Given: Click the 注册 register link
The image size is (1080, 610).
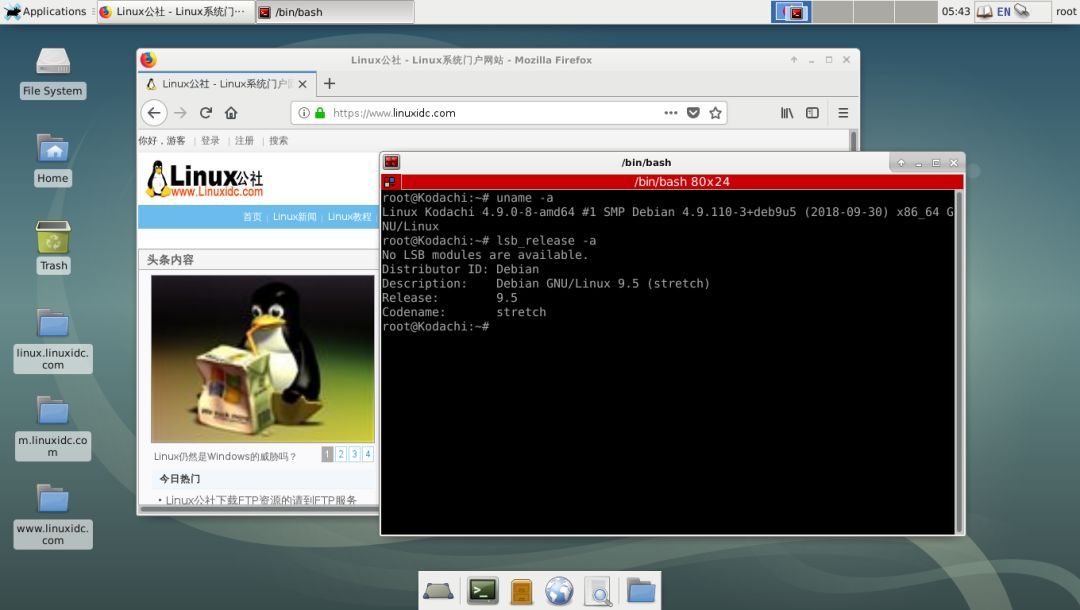Looking at the screenshot, I should coord(244,140).
